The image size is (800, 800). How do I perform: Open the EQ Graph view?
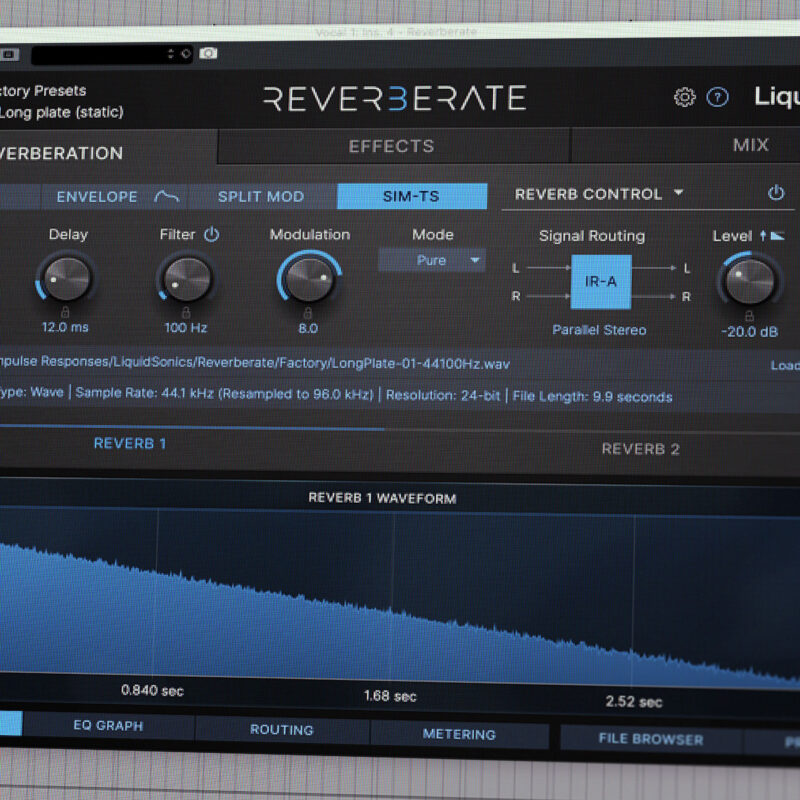click(x=108, y=726)
